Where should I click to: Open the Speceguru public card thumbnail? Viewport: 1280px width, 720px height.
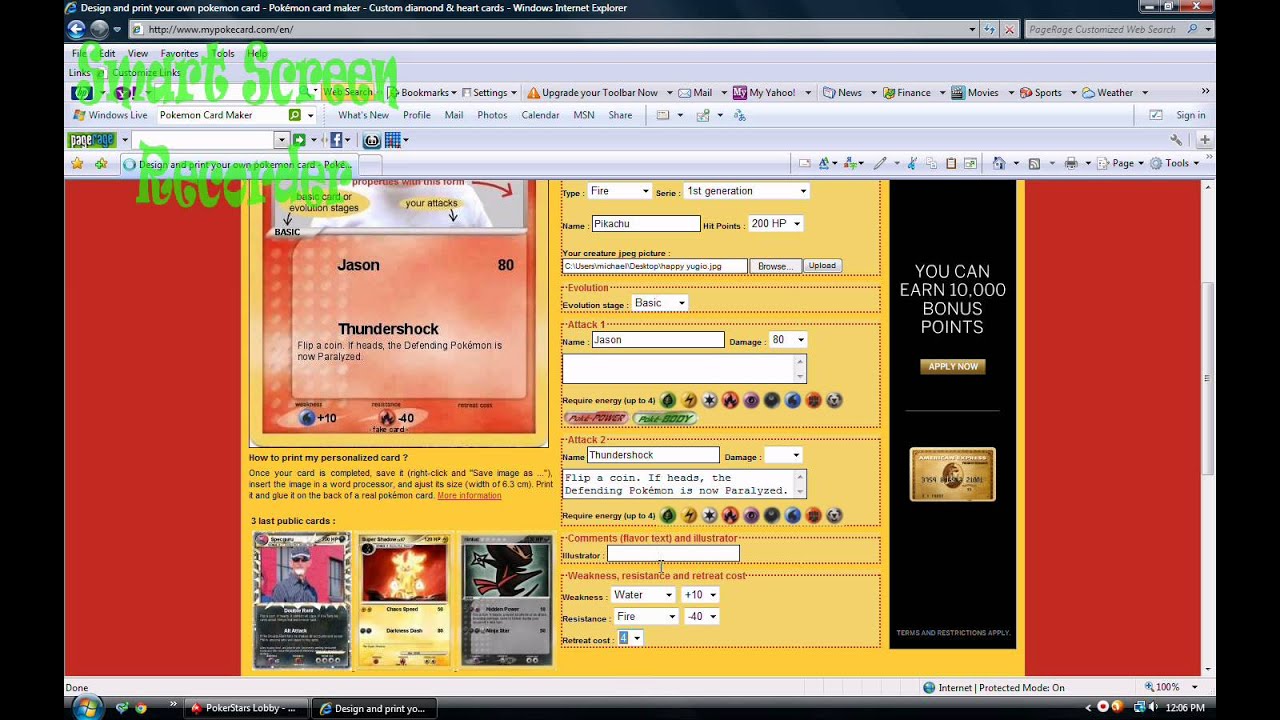tap(302, 600)
